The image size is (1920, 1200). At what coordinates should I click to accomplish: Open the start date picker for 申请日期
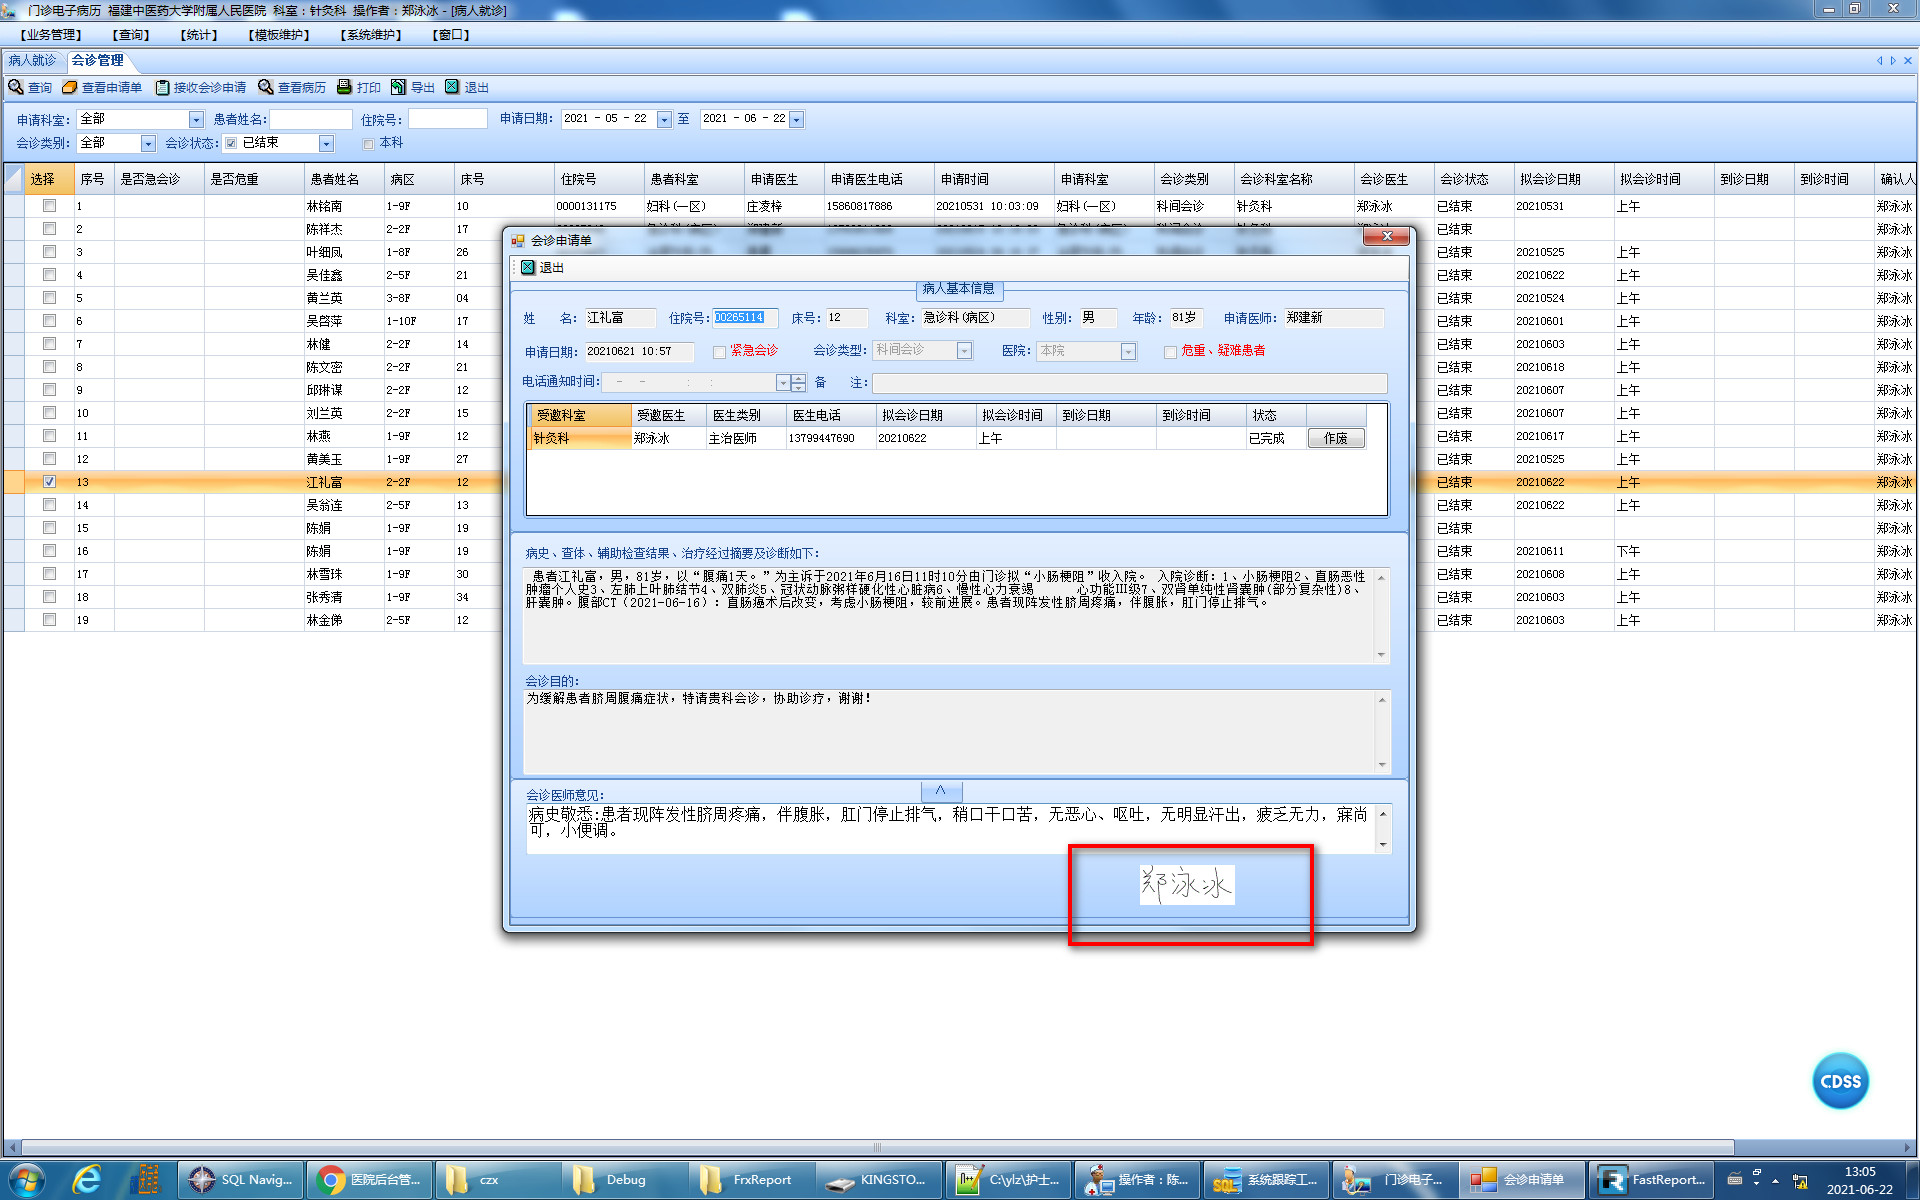[664, 119]
